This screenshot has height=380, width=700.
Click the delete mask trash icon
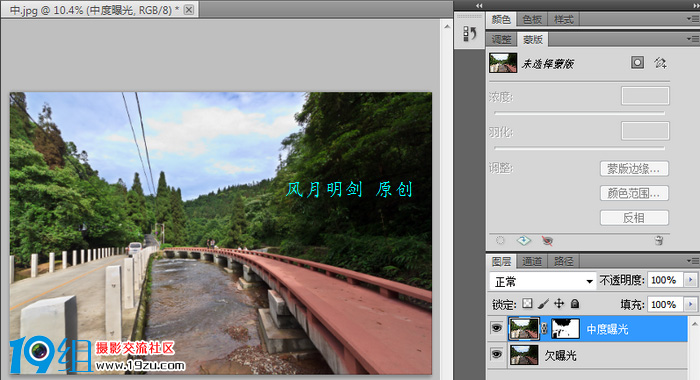click(x=659, y=241)
